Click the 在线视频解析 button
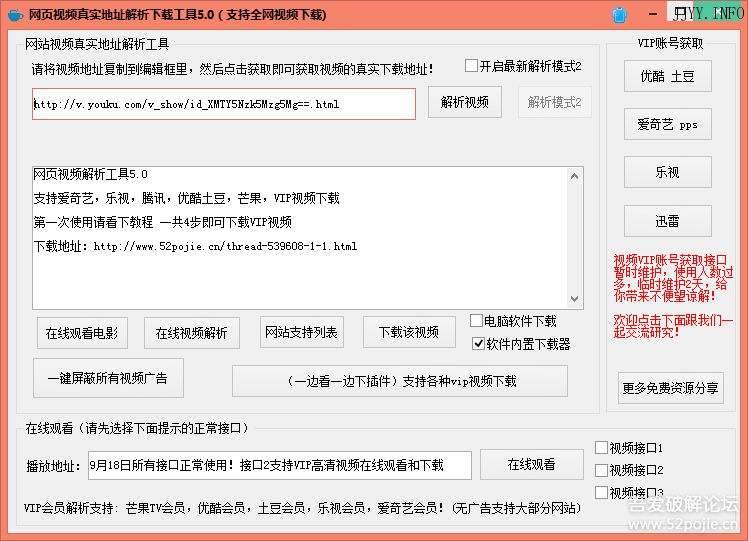This screenshot has height=541, width=748. point(192,333)
